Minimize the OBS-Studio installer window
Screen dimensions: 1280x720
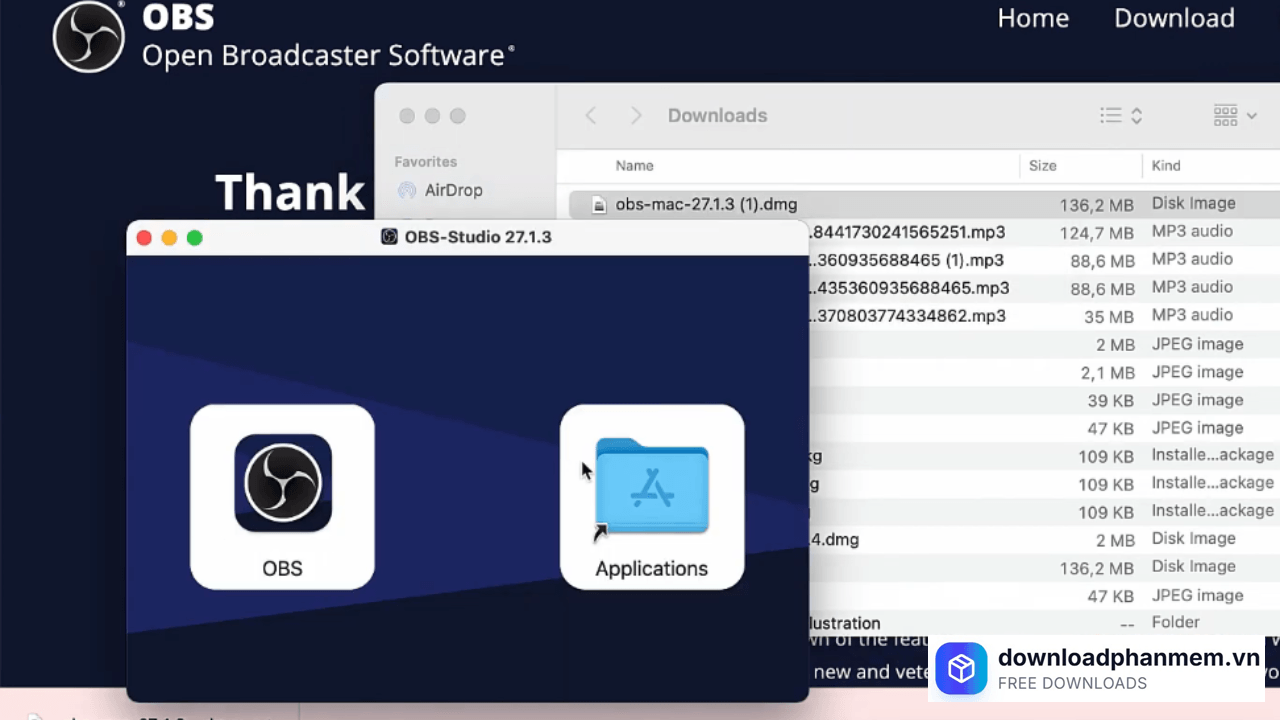click(169, 237)
